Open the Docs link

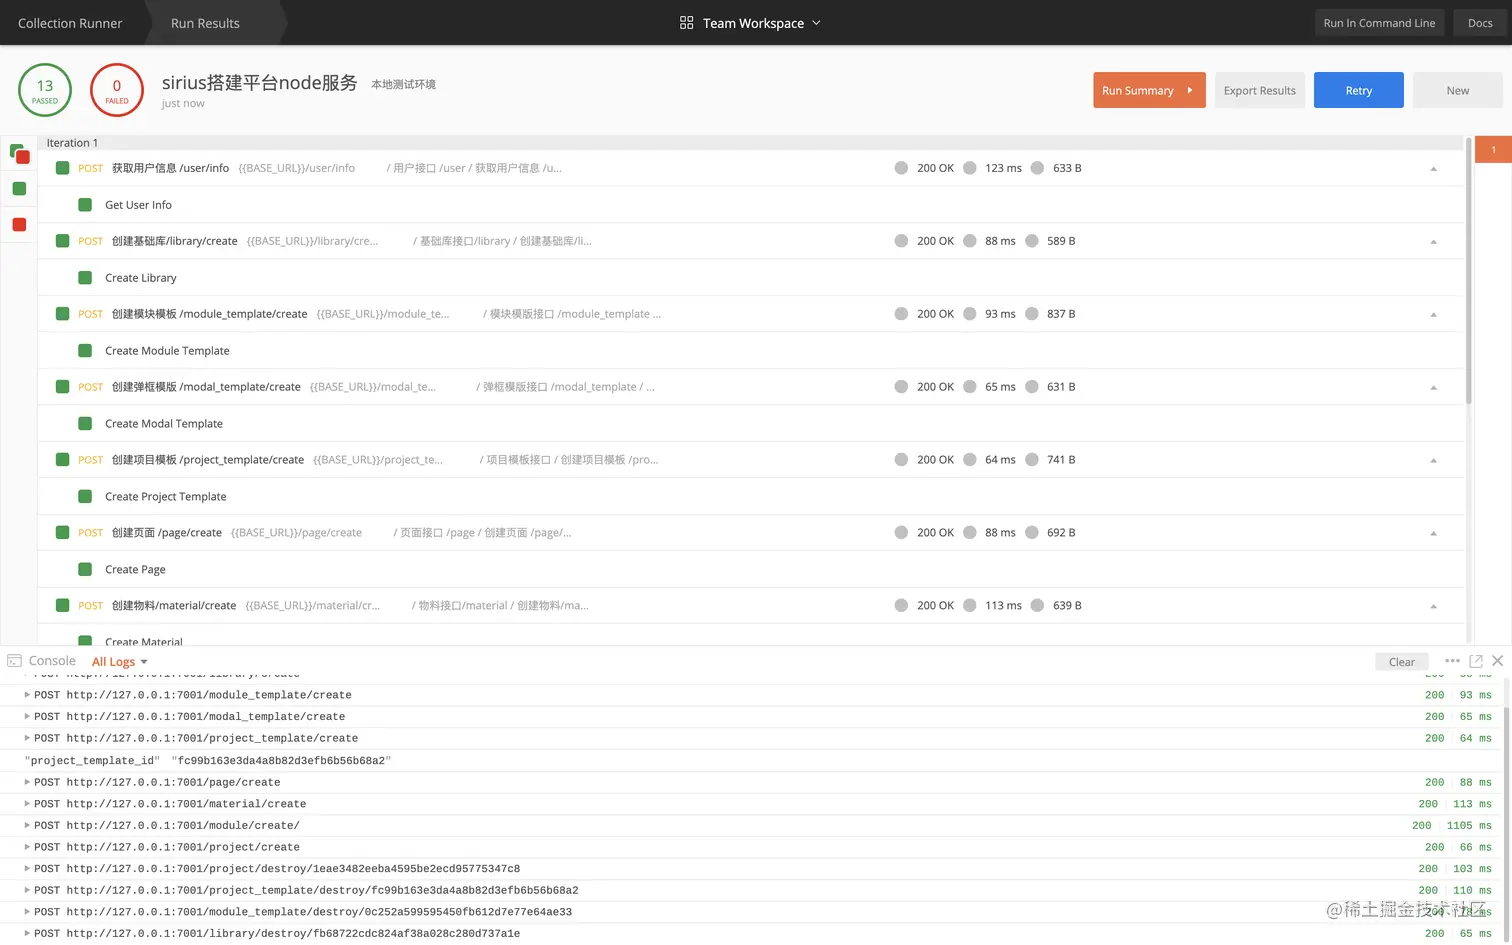click(1480, 23)
